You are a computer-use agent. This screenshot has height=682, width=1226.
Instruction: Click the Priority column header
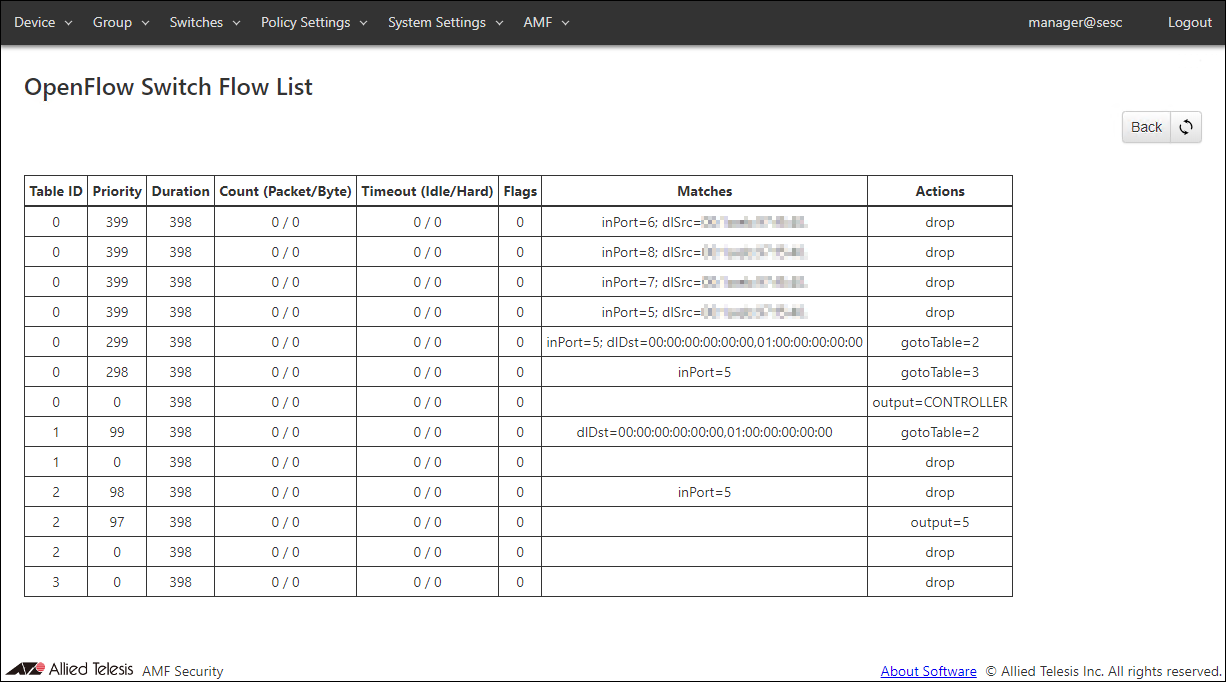click(117, 191)
